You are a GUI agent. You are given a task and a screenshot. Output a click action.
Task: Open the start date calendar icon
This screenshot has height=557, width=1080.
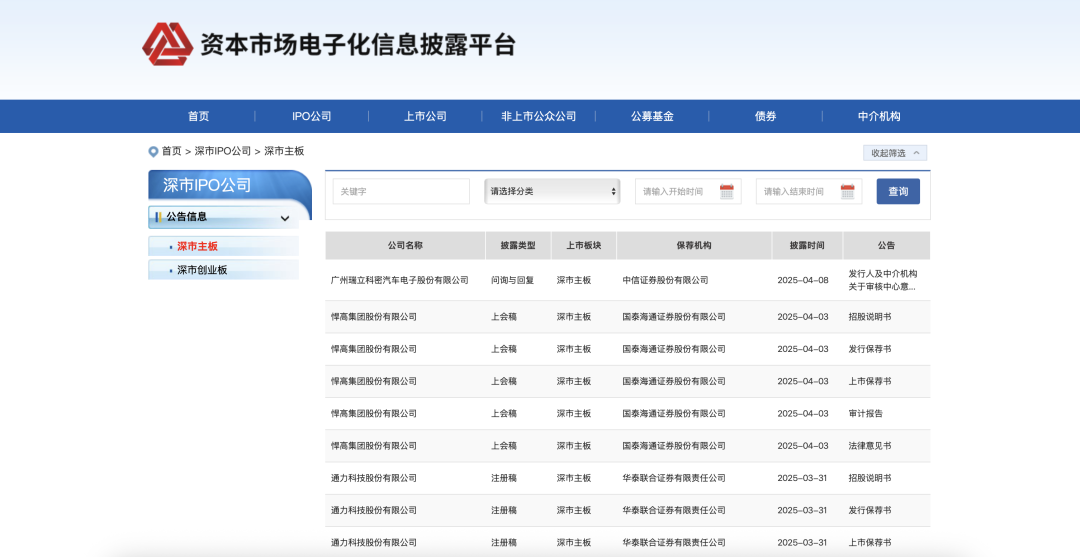pyautogui.click(x=727, y=192)
